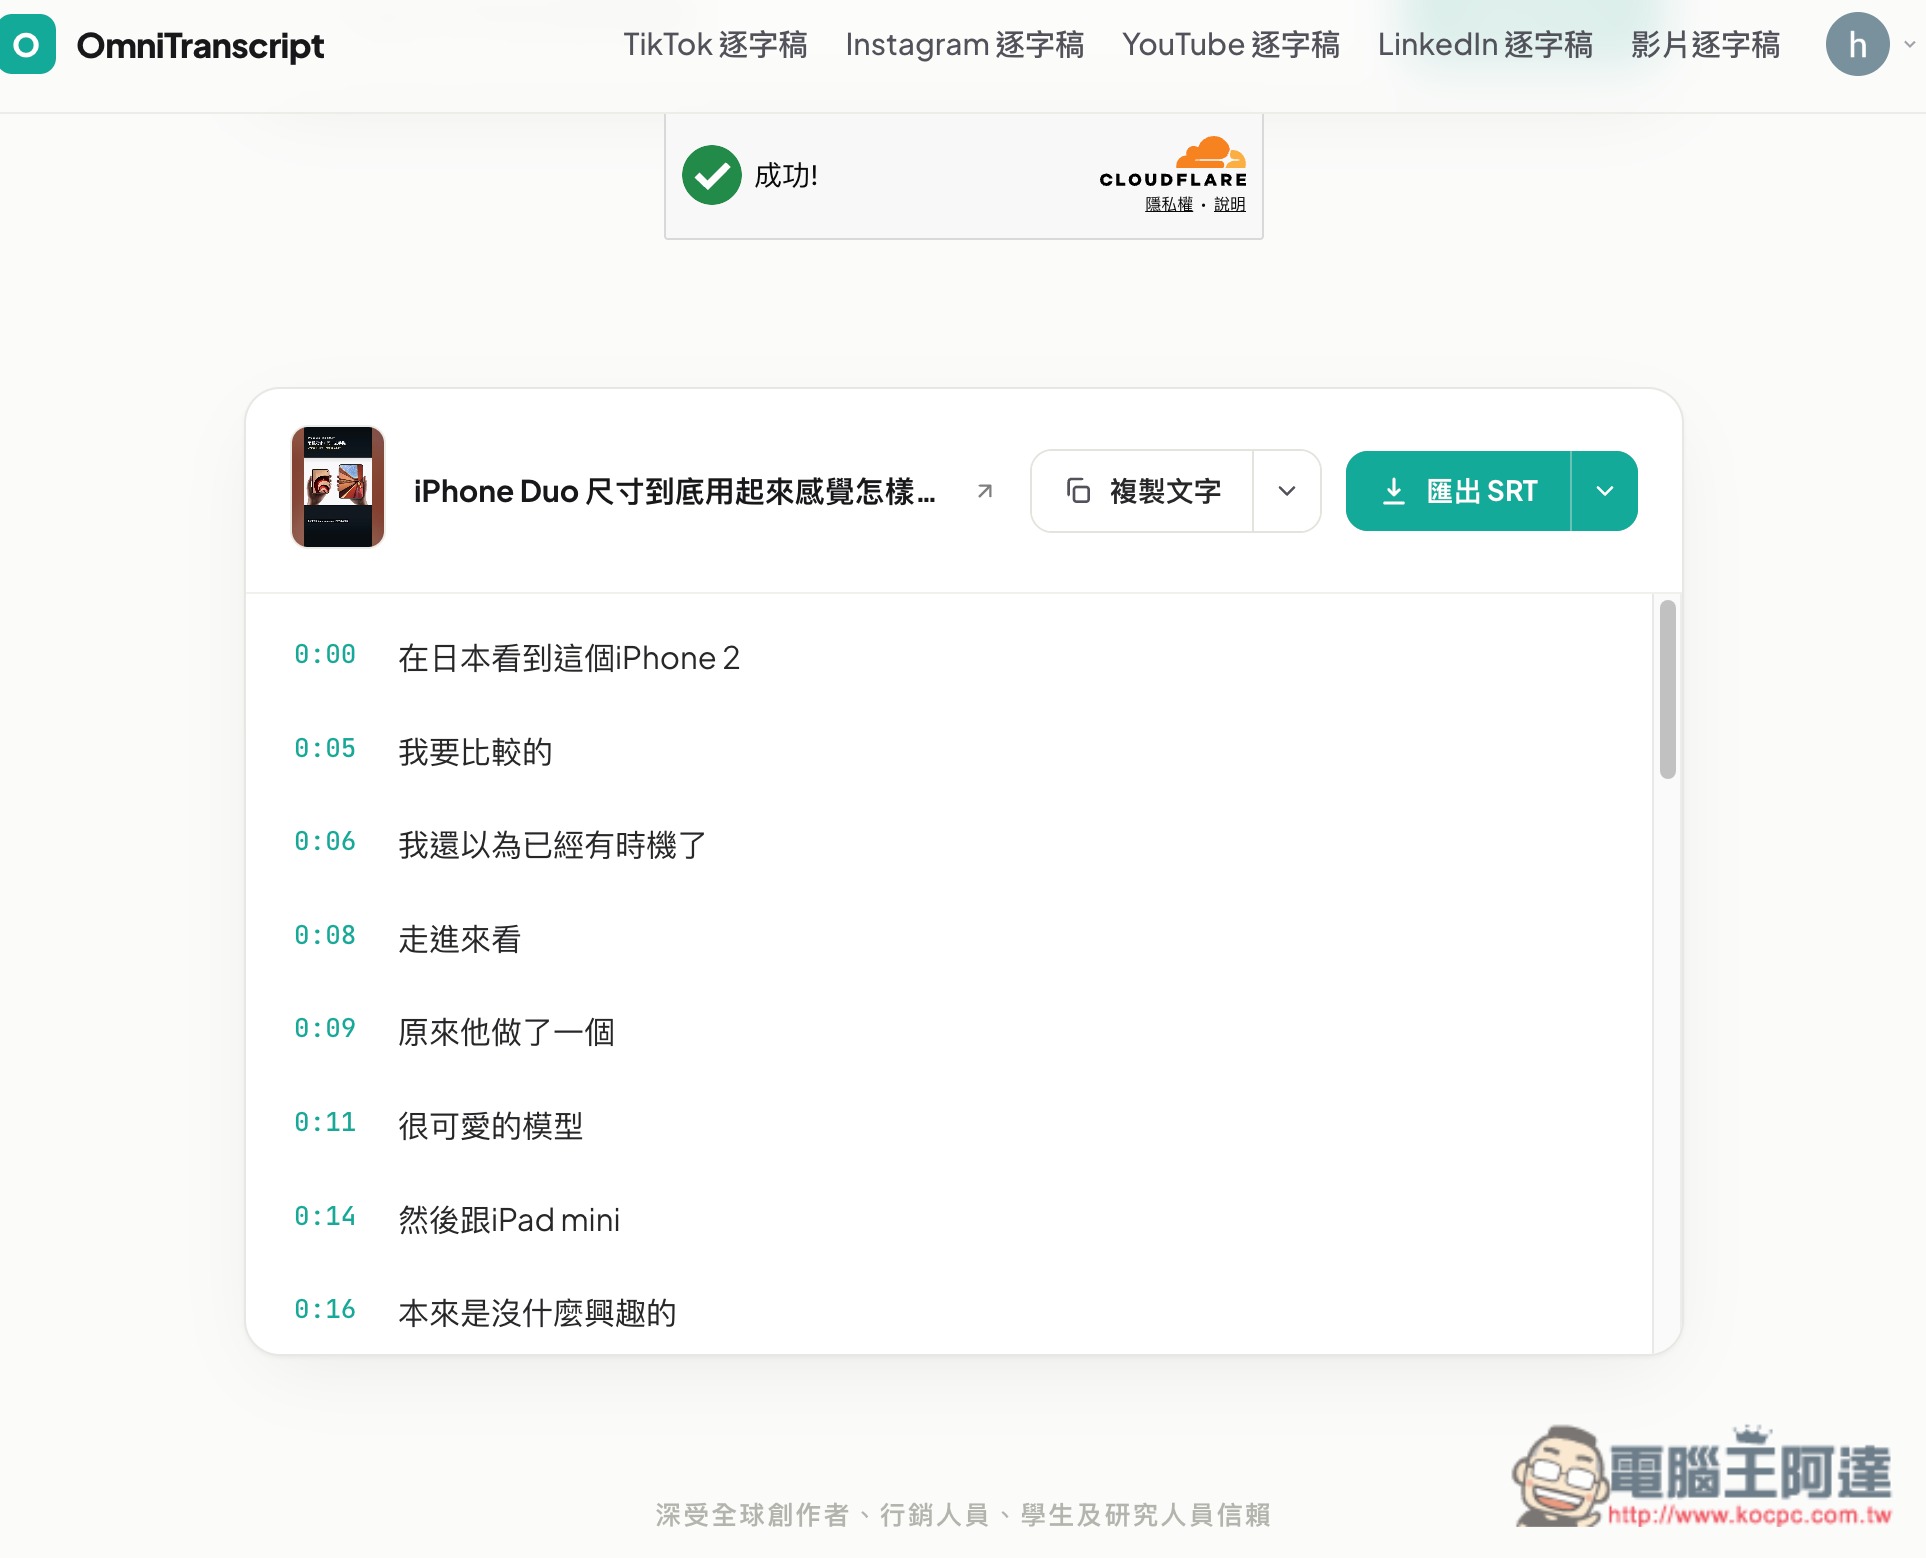Image resolution: width=1926 pixels, height=1558 pixels.
Task: Jump to timestamp 0:09
Action: coord(325,1029)
